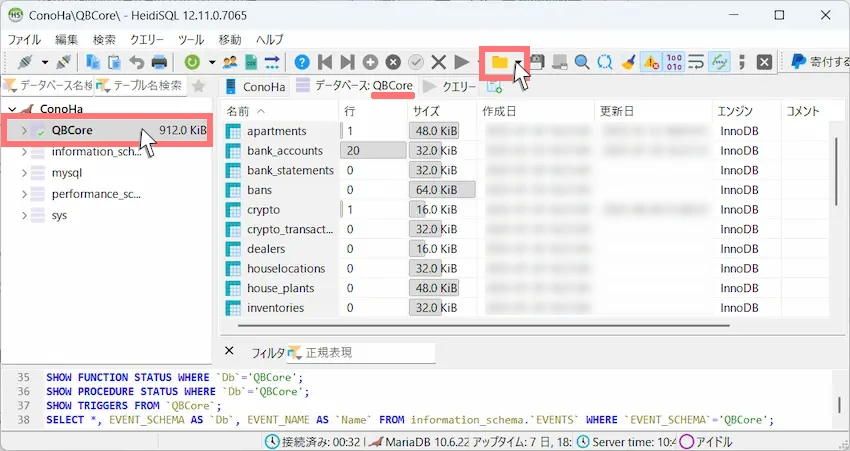This screenshot has height=451, width=850.
Task: Switch to the ConoHa host tab
Action: click(x=255, y=86)
